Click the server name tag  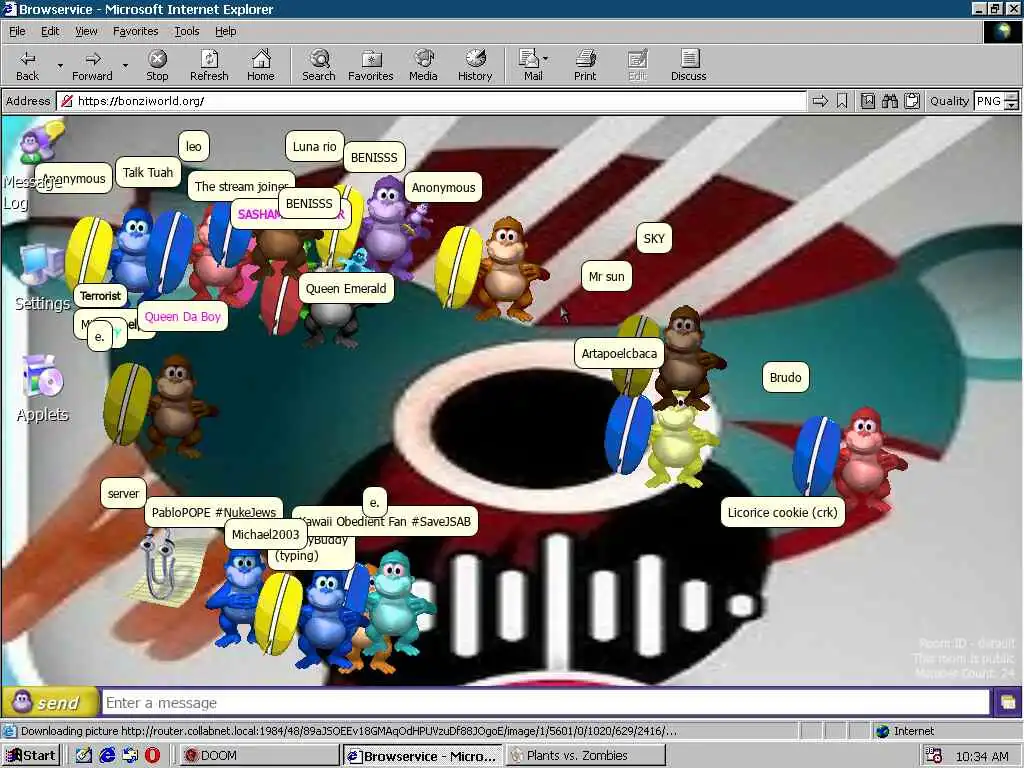123,493
